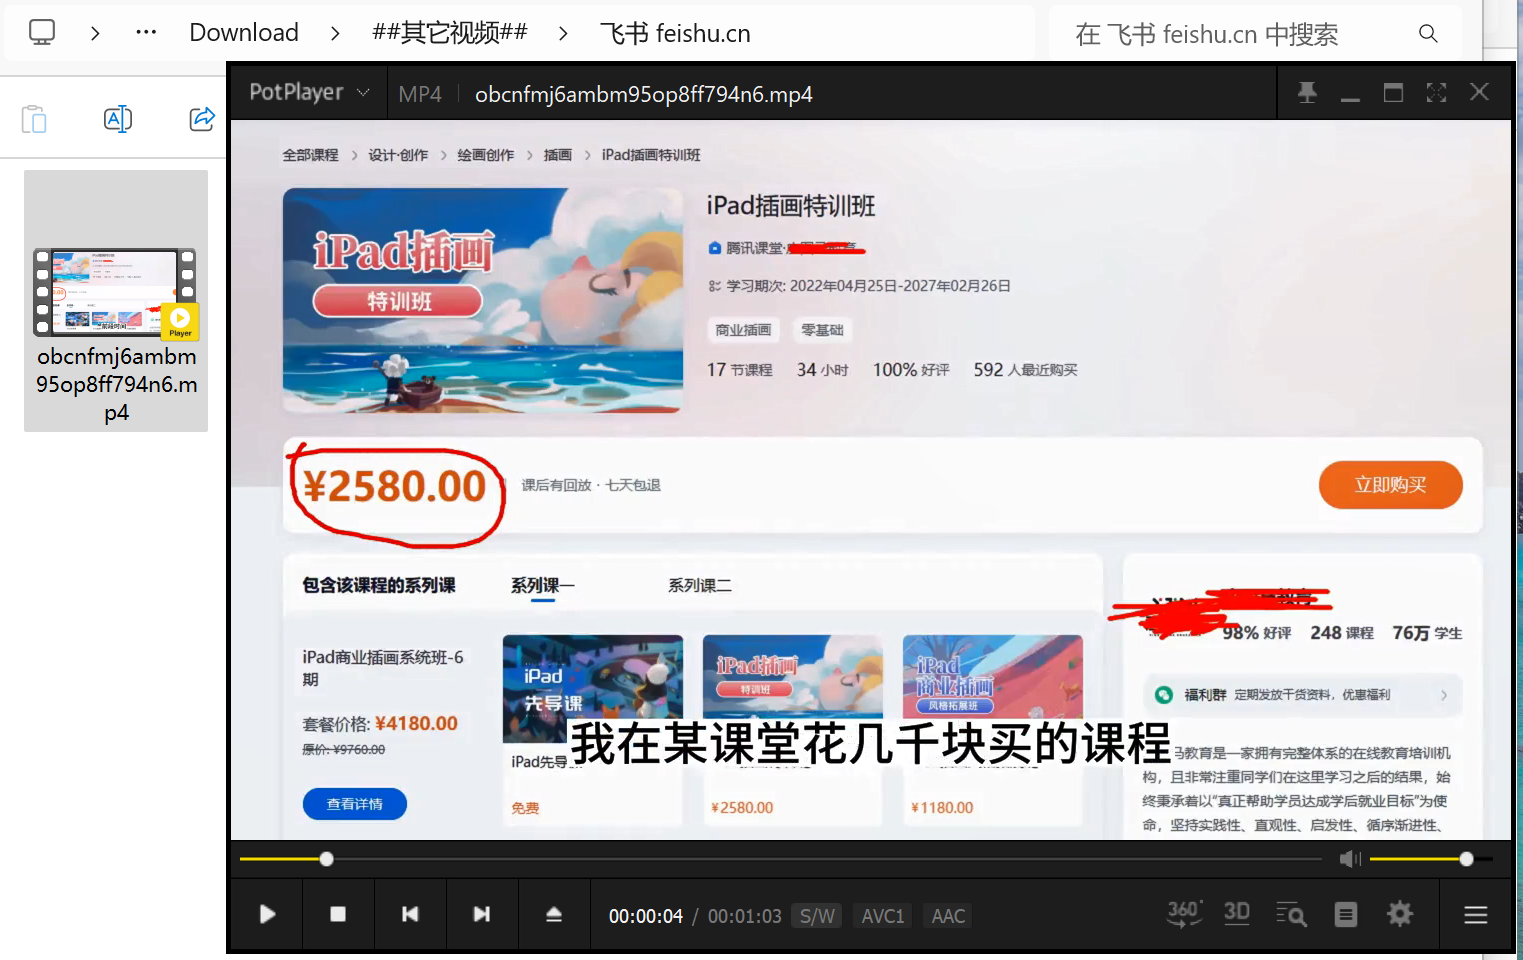Click the 商业插画 tag
This screenshot has width=1523, height=960.
(743, 330)
